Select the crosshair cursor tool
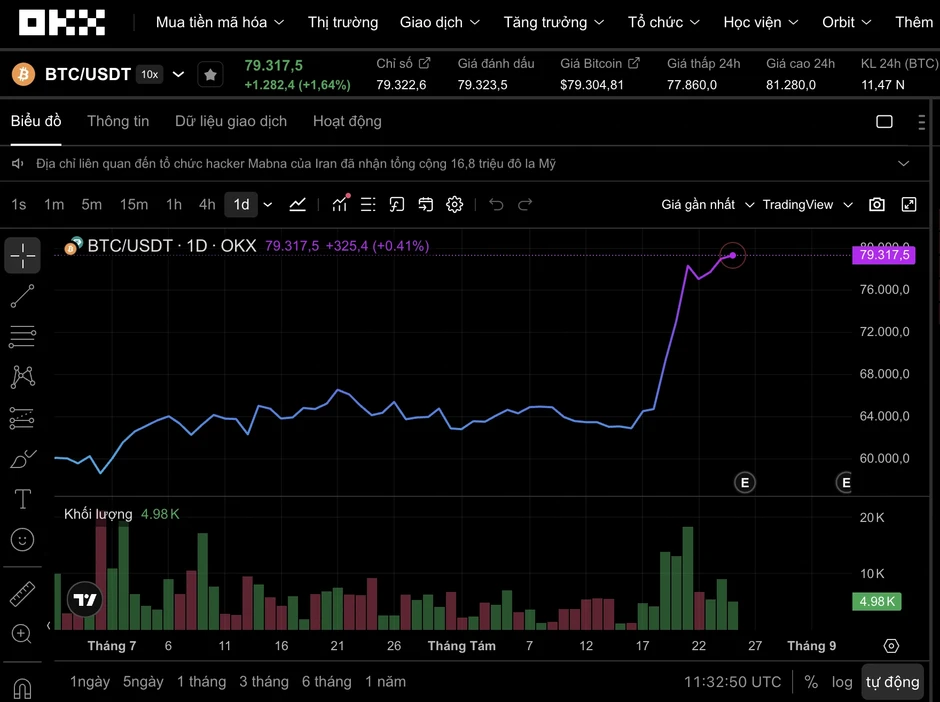The image size is (940, 702). coord(22,255)
